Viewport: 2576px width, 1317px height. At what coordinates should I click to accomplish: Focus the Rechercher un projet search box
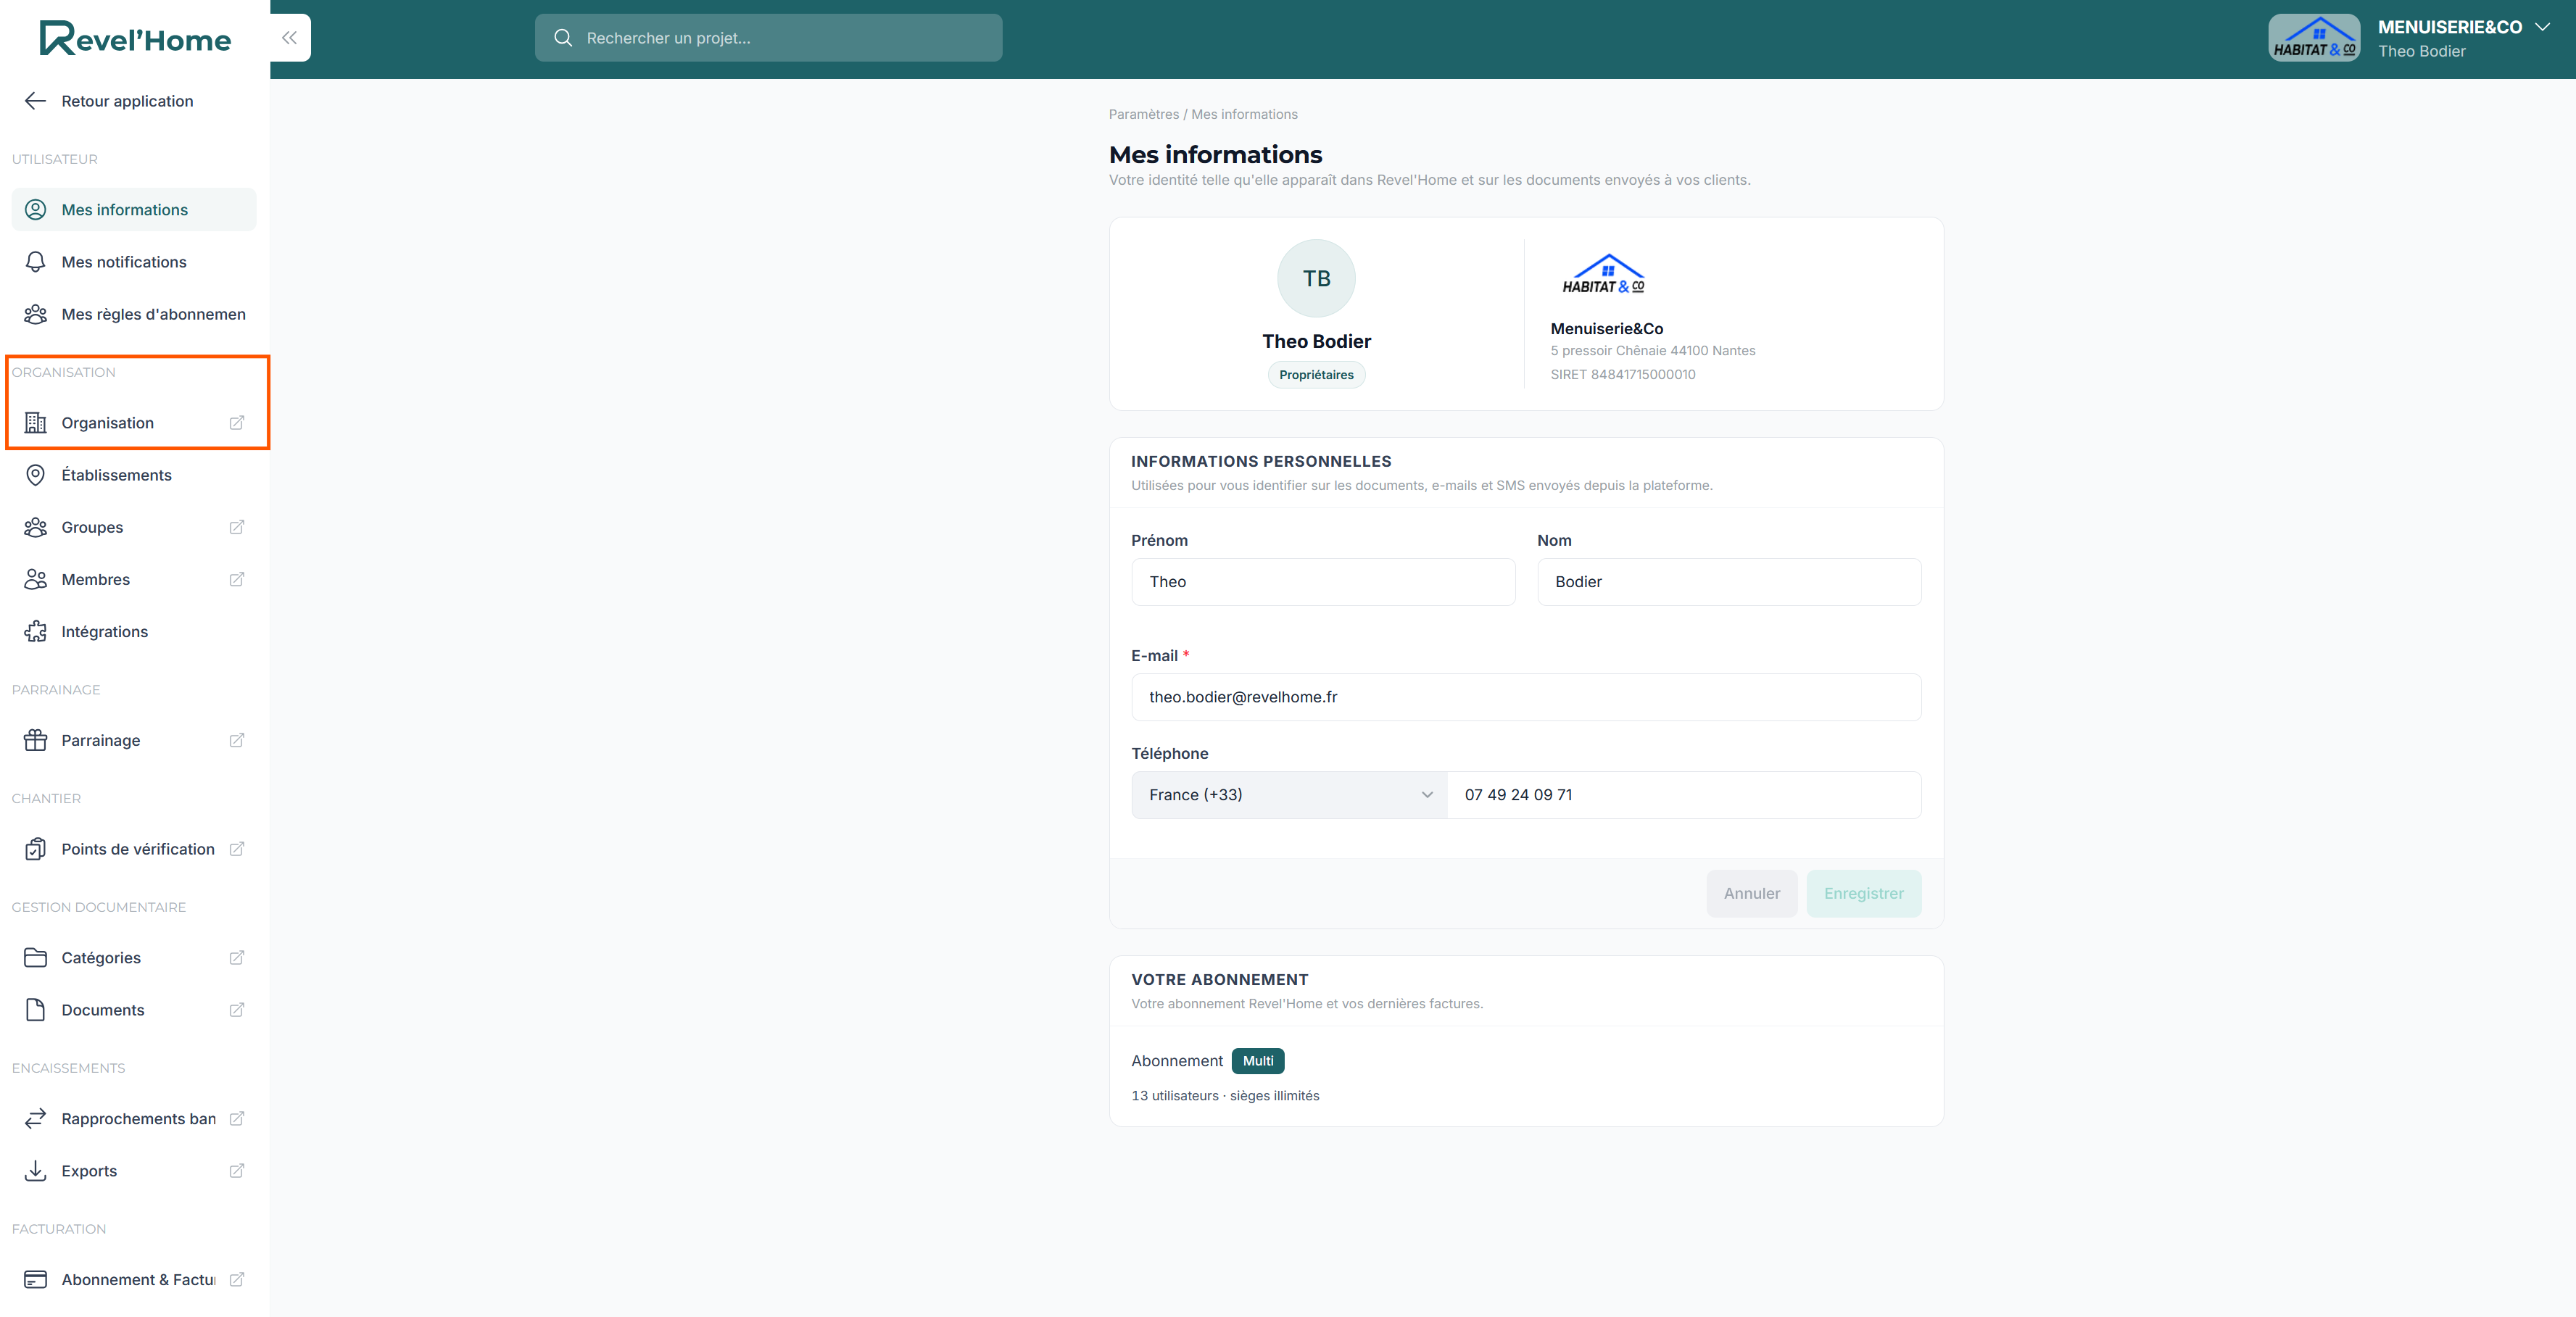click(x=768, y=38)
